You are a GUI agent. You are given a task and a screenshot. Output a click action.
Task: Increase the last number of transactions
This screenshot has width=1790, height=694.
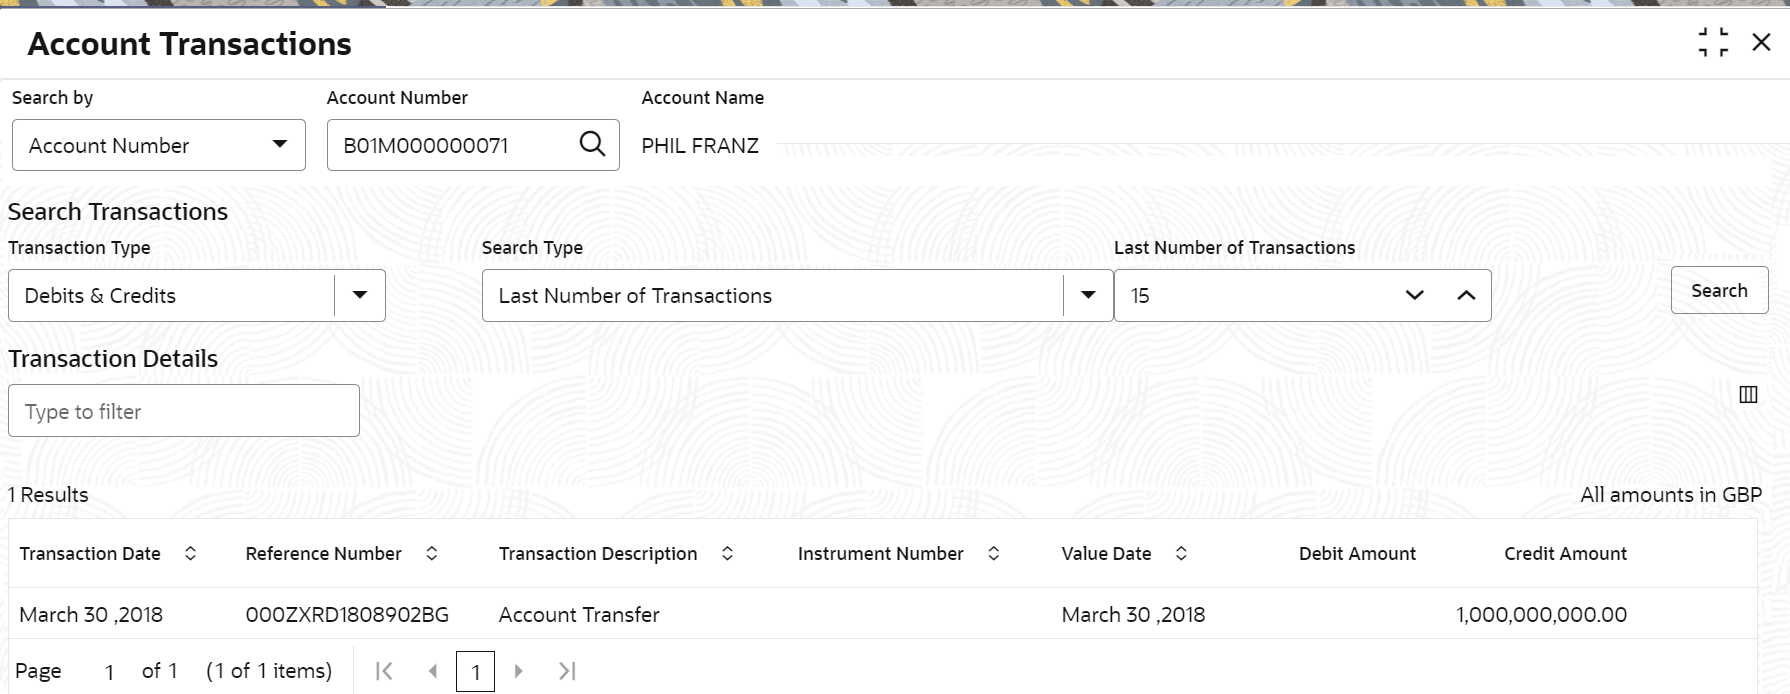(x=1466, y=295)
